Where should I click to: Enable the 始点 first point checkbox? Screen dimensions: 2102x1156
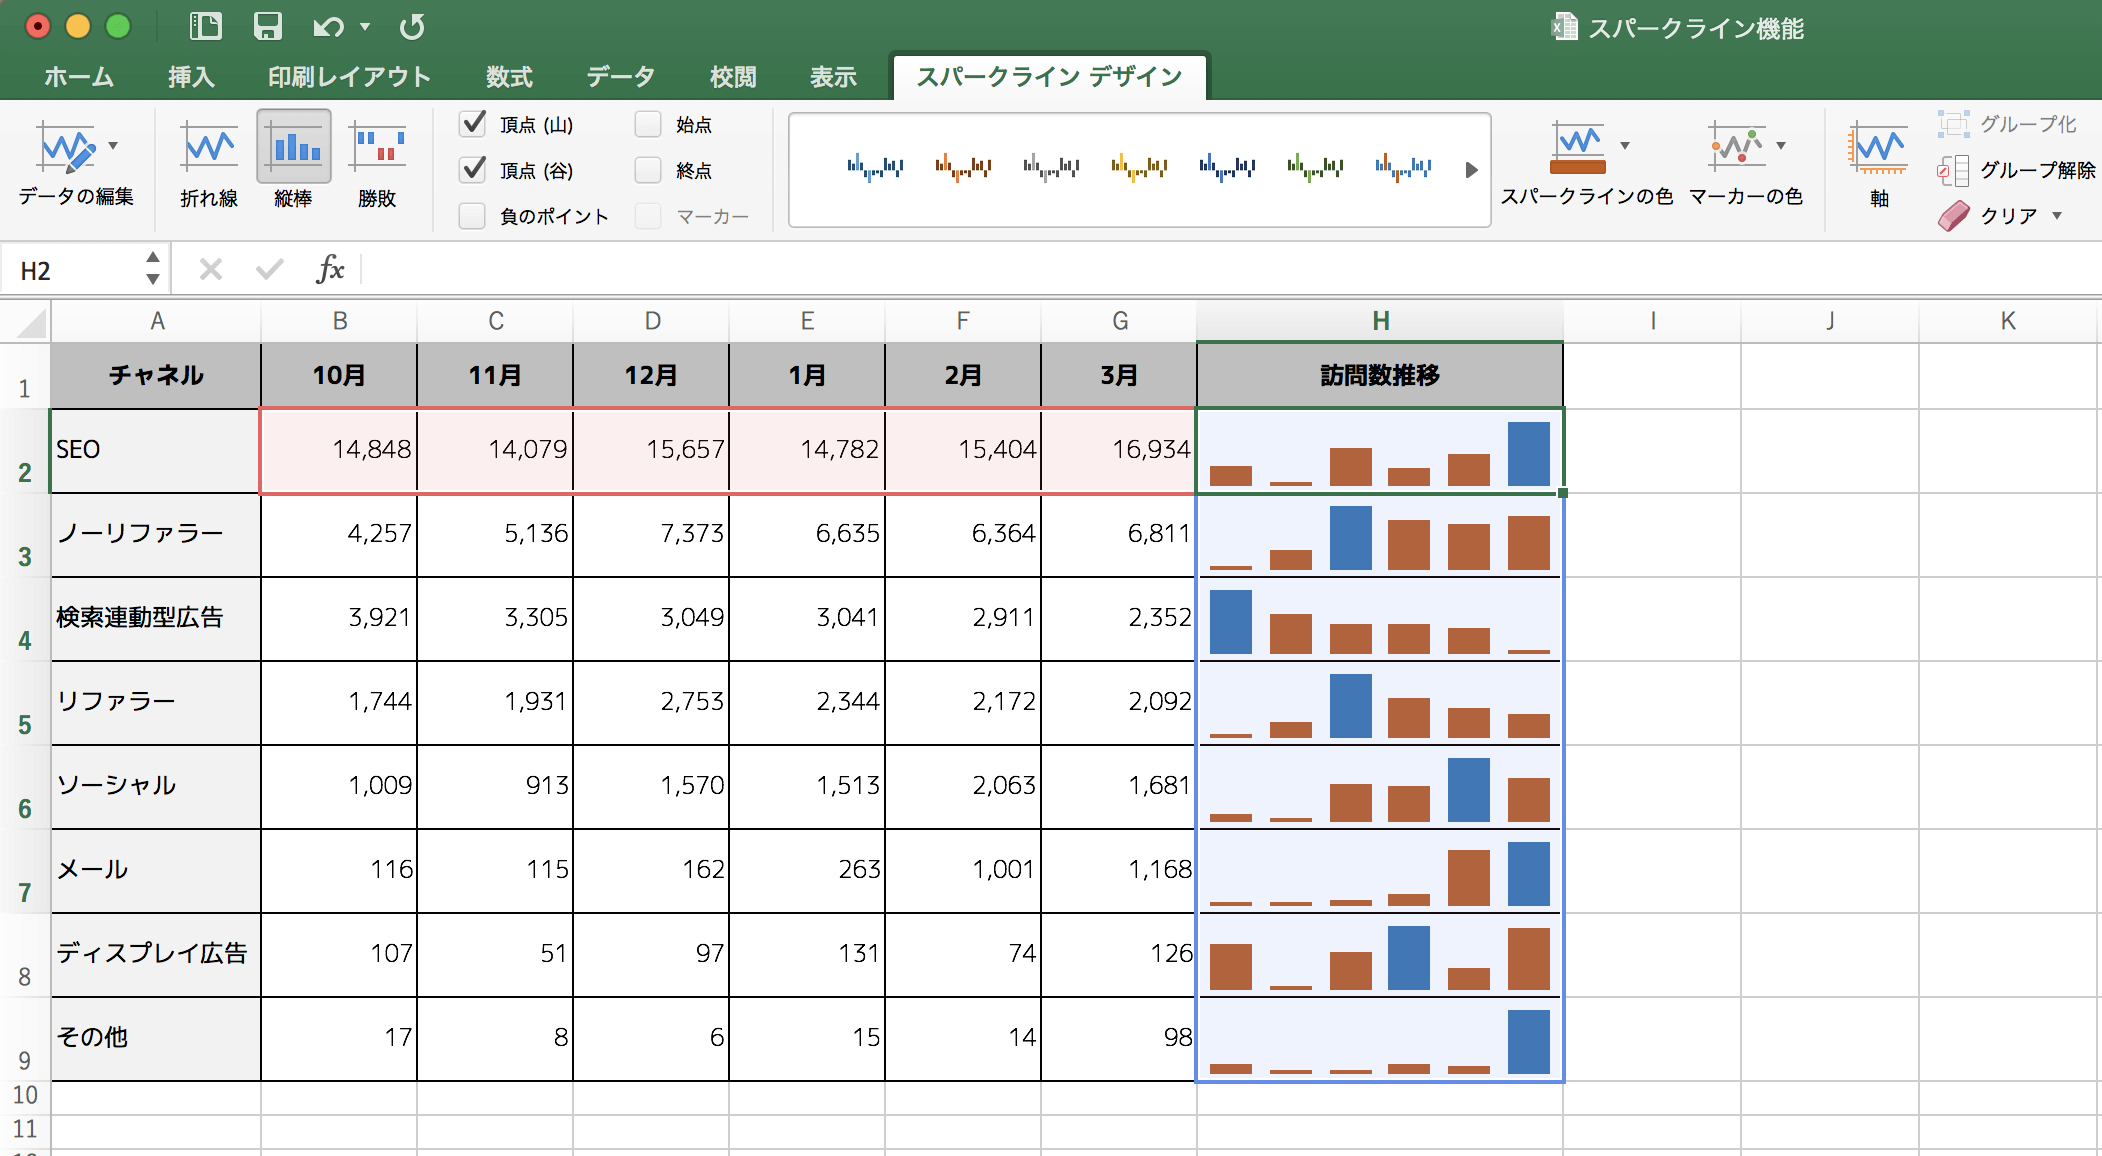pyautogui.click(x=648, y=124)
